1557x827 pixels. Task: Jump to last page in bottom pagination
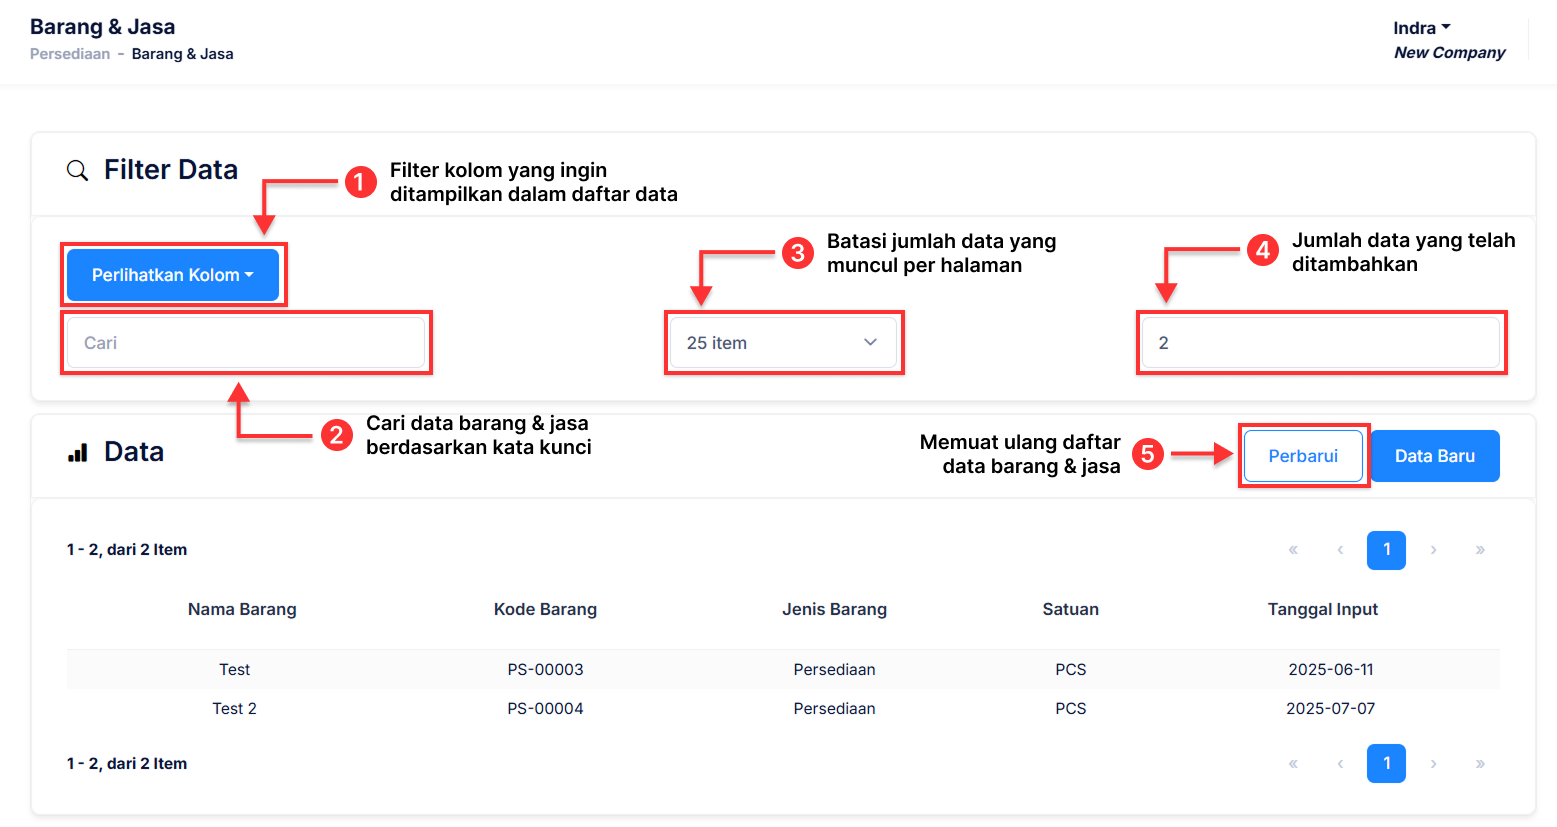1480,764
